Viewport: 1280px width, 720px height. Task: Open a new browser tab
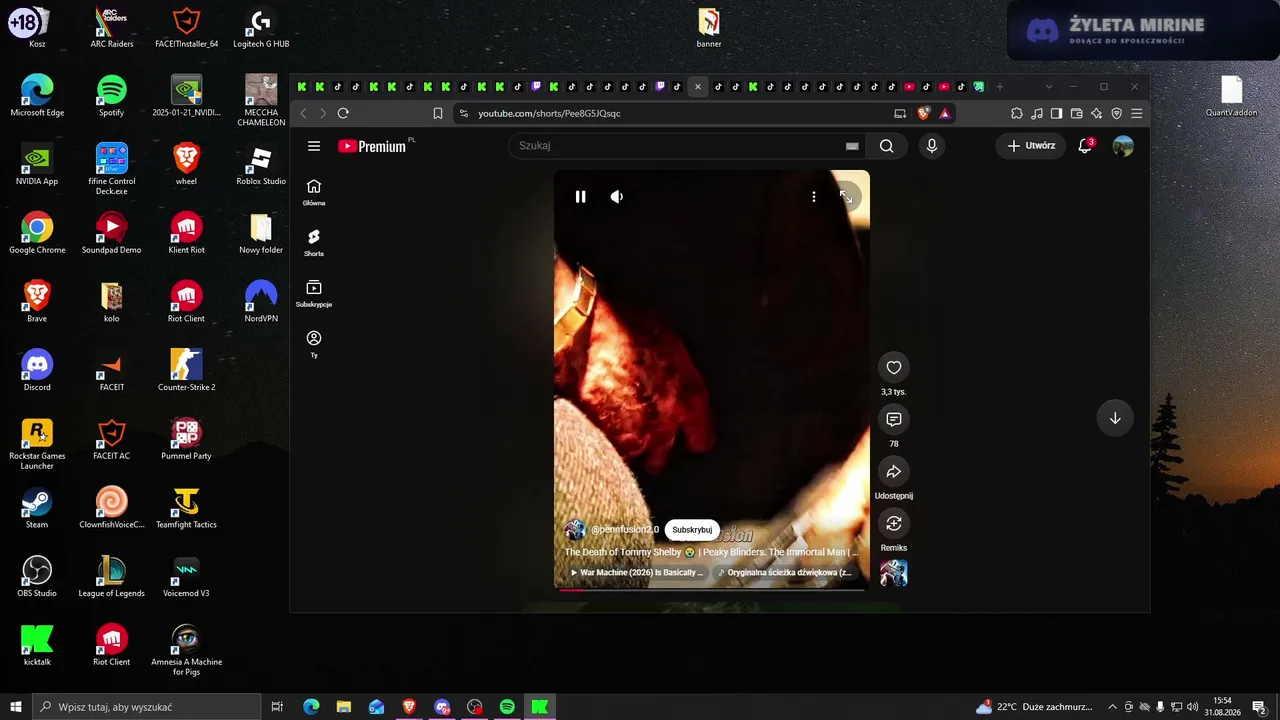[x=999, y=87]
